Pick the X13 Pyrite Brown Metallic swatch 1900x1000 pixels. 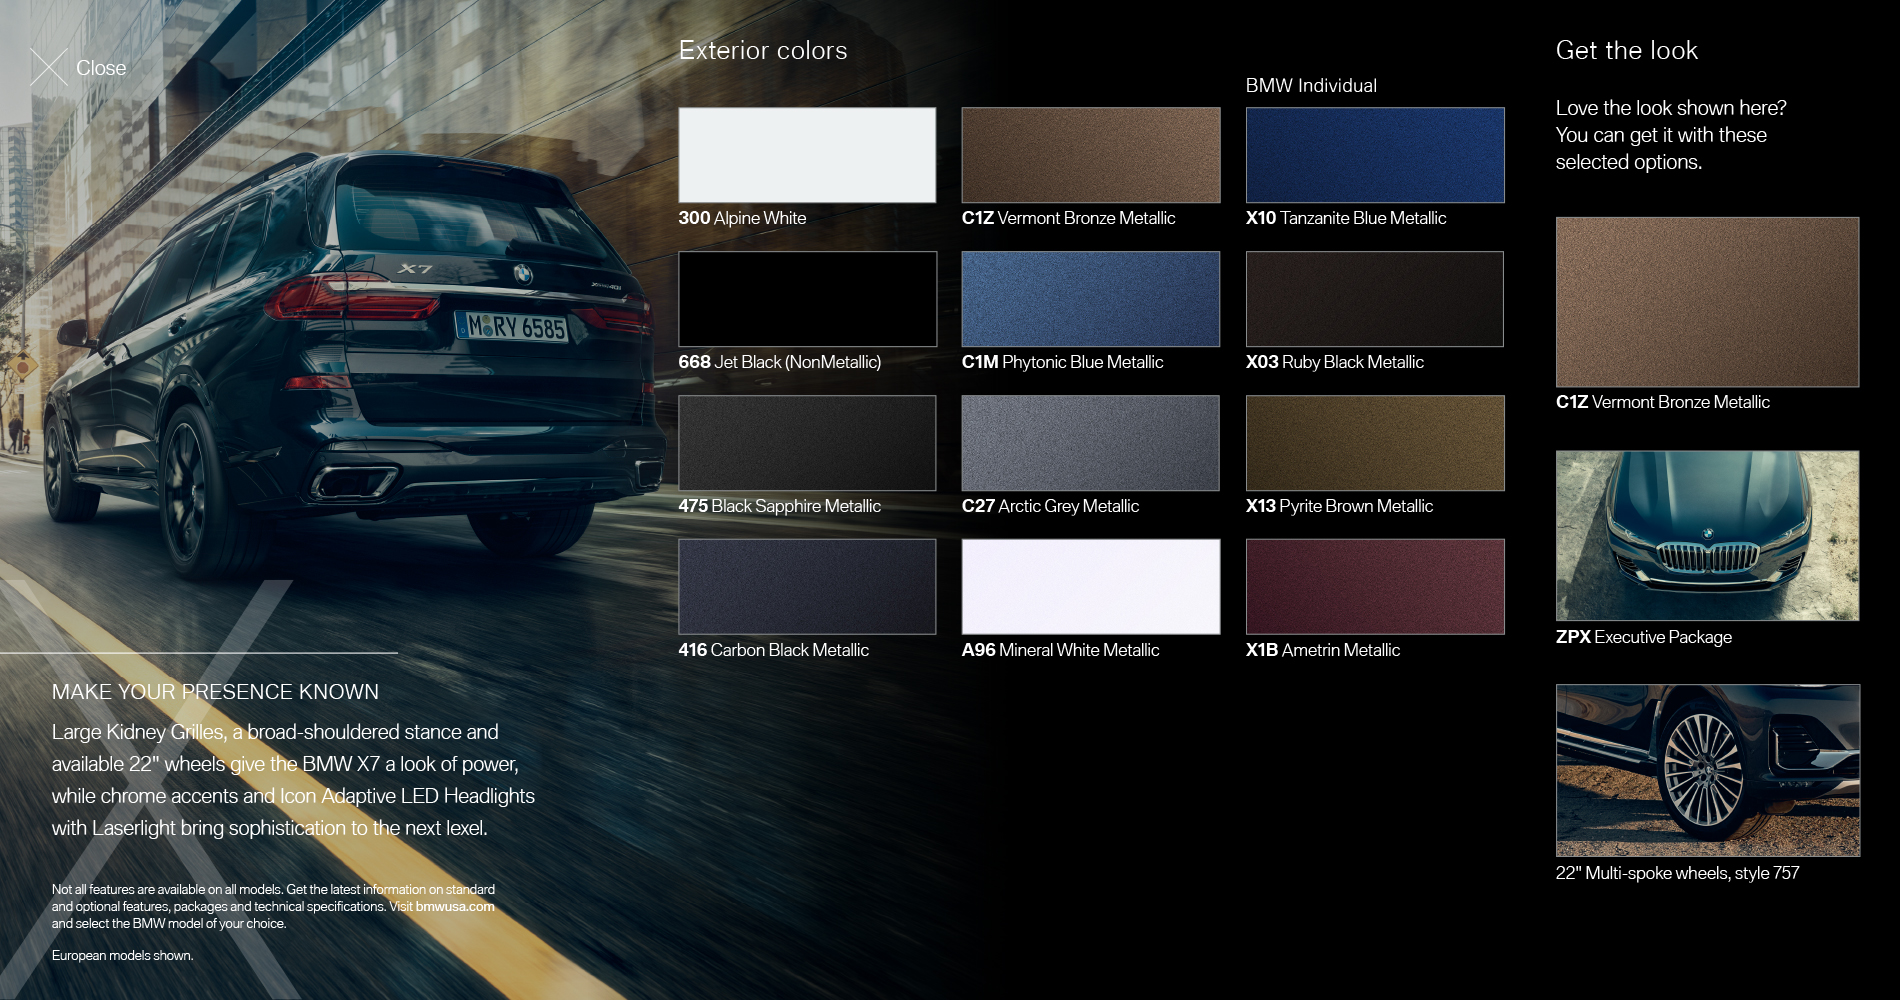click(x=1375, y=443)
